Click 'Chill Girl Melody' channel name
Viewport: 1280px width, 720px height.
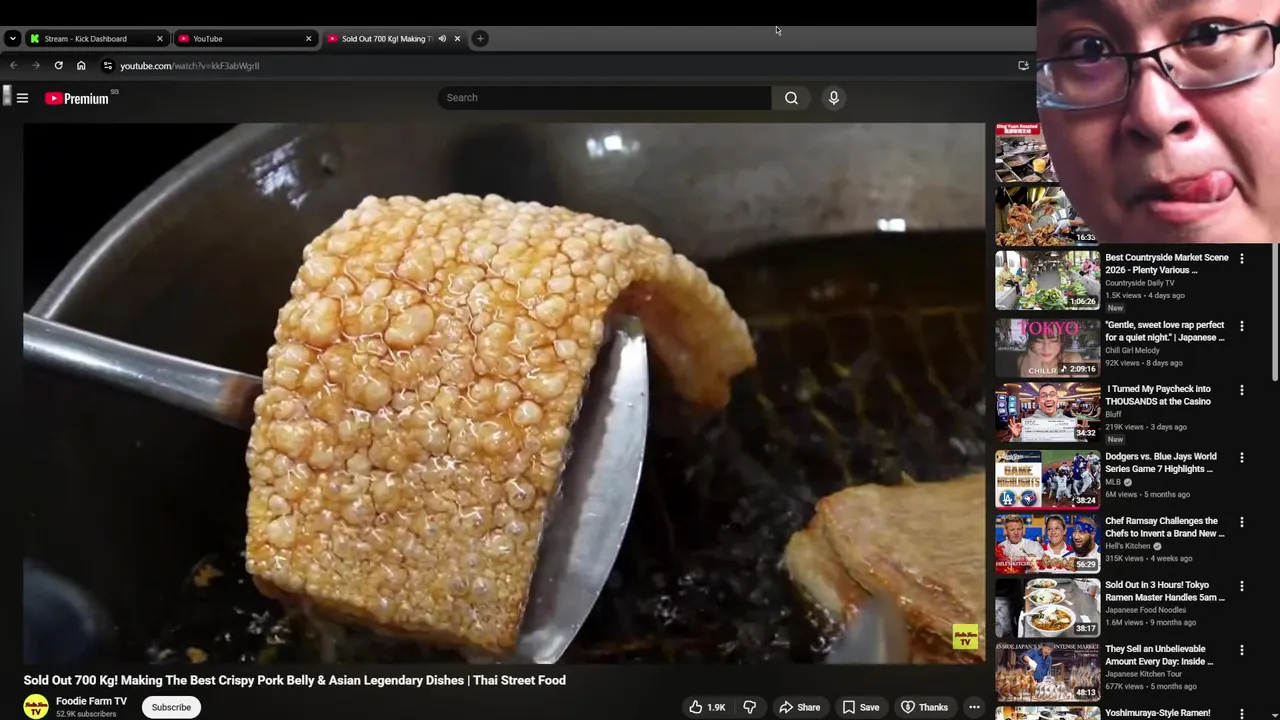coord(1132,350)
